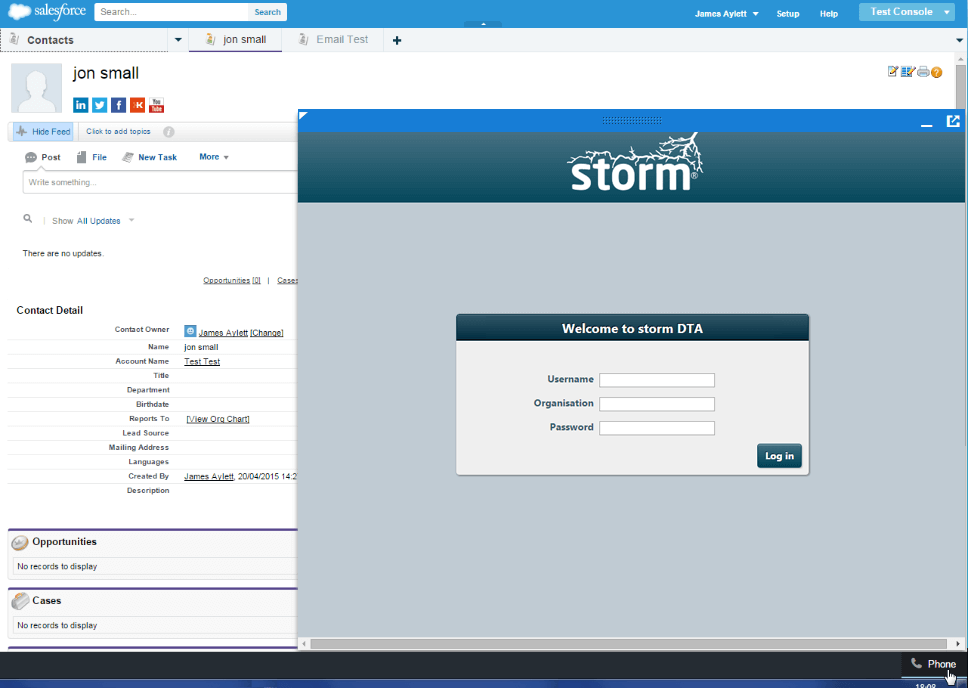Switch to the Email Test tab
Screen dimensions: 968x688
click(333, 40)
